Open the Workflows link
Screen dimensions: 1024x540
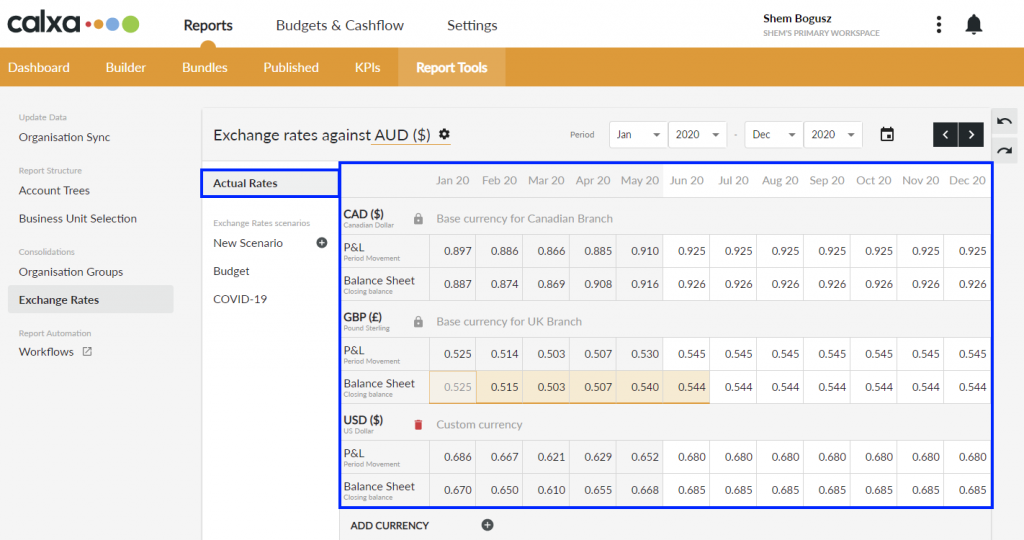(46, 351)
